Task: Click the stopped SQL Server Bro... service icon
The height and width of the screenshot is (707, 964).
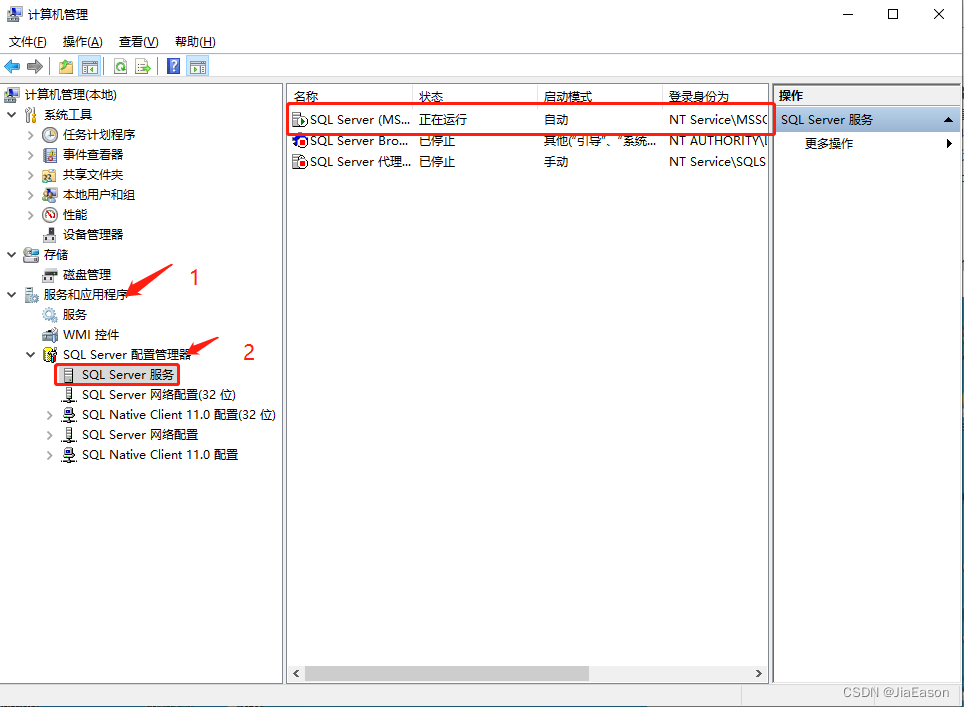Action: (299, 141)
